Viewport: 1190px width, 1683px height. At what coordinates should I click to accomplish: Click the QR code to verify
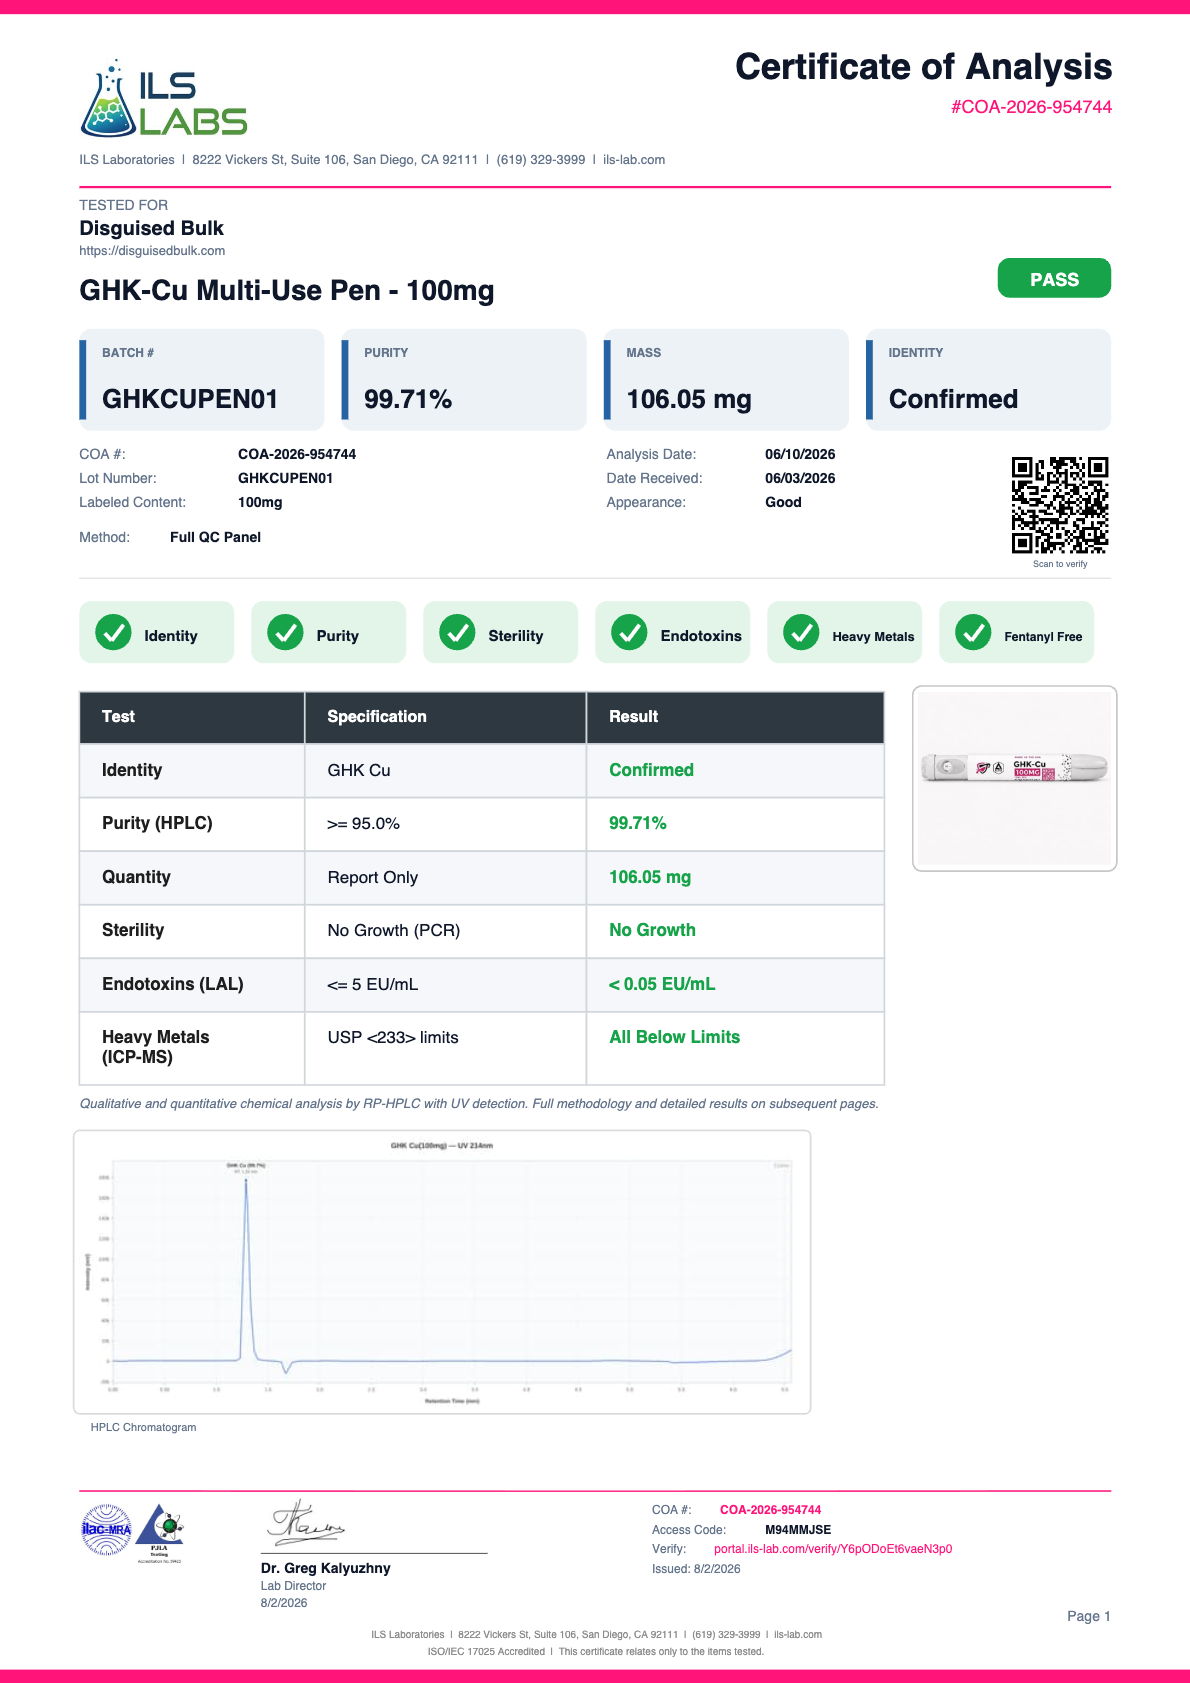click(1060, 505)
